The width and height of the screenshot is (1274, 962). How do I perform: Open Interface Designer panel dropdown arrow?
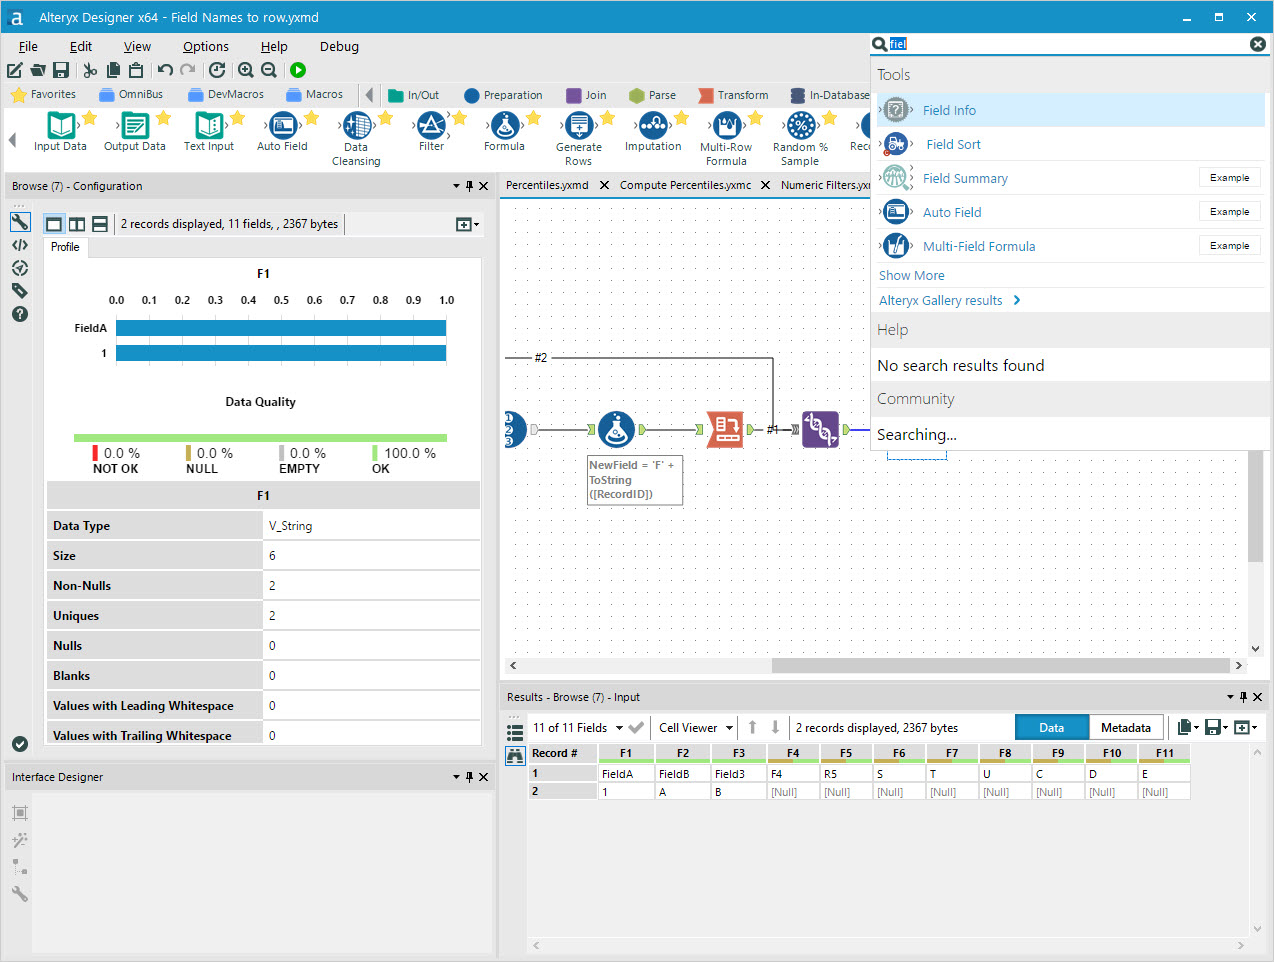click(x=457, y=777)
